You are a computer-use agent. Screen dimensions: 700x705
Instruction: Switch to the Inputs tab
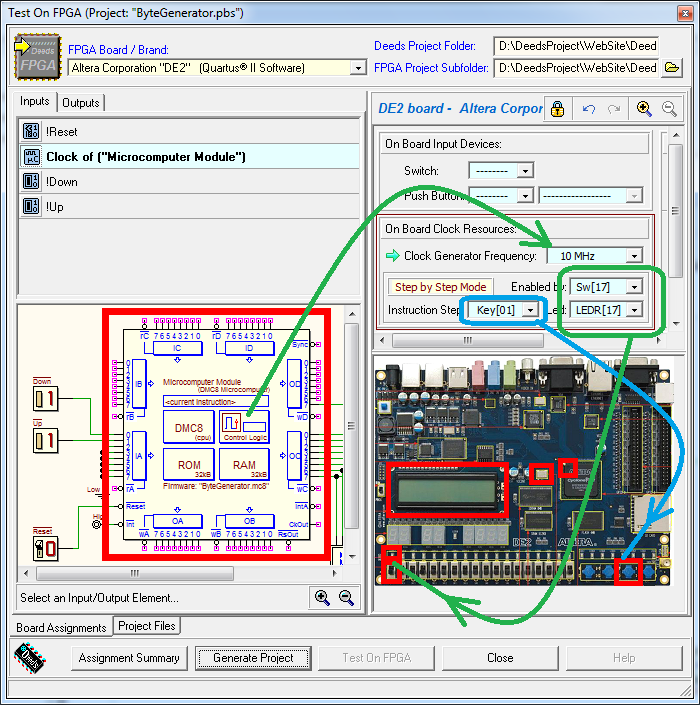click(35, 102)
